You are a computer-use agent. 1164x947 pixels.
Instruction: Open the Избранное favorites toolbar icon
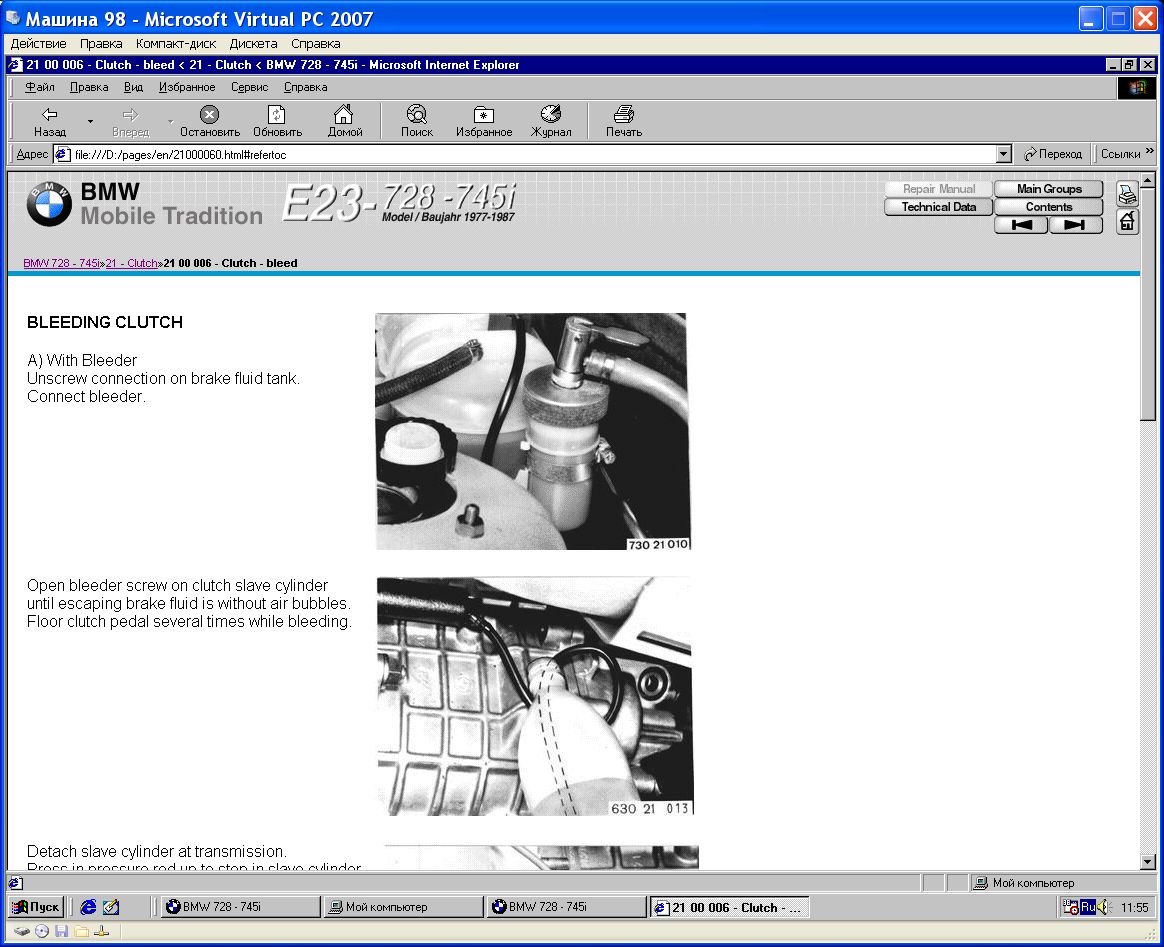pos(484,121)
